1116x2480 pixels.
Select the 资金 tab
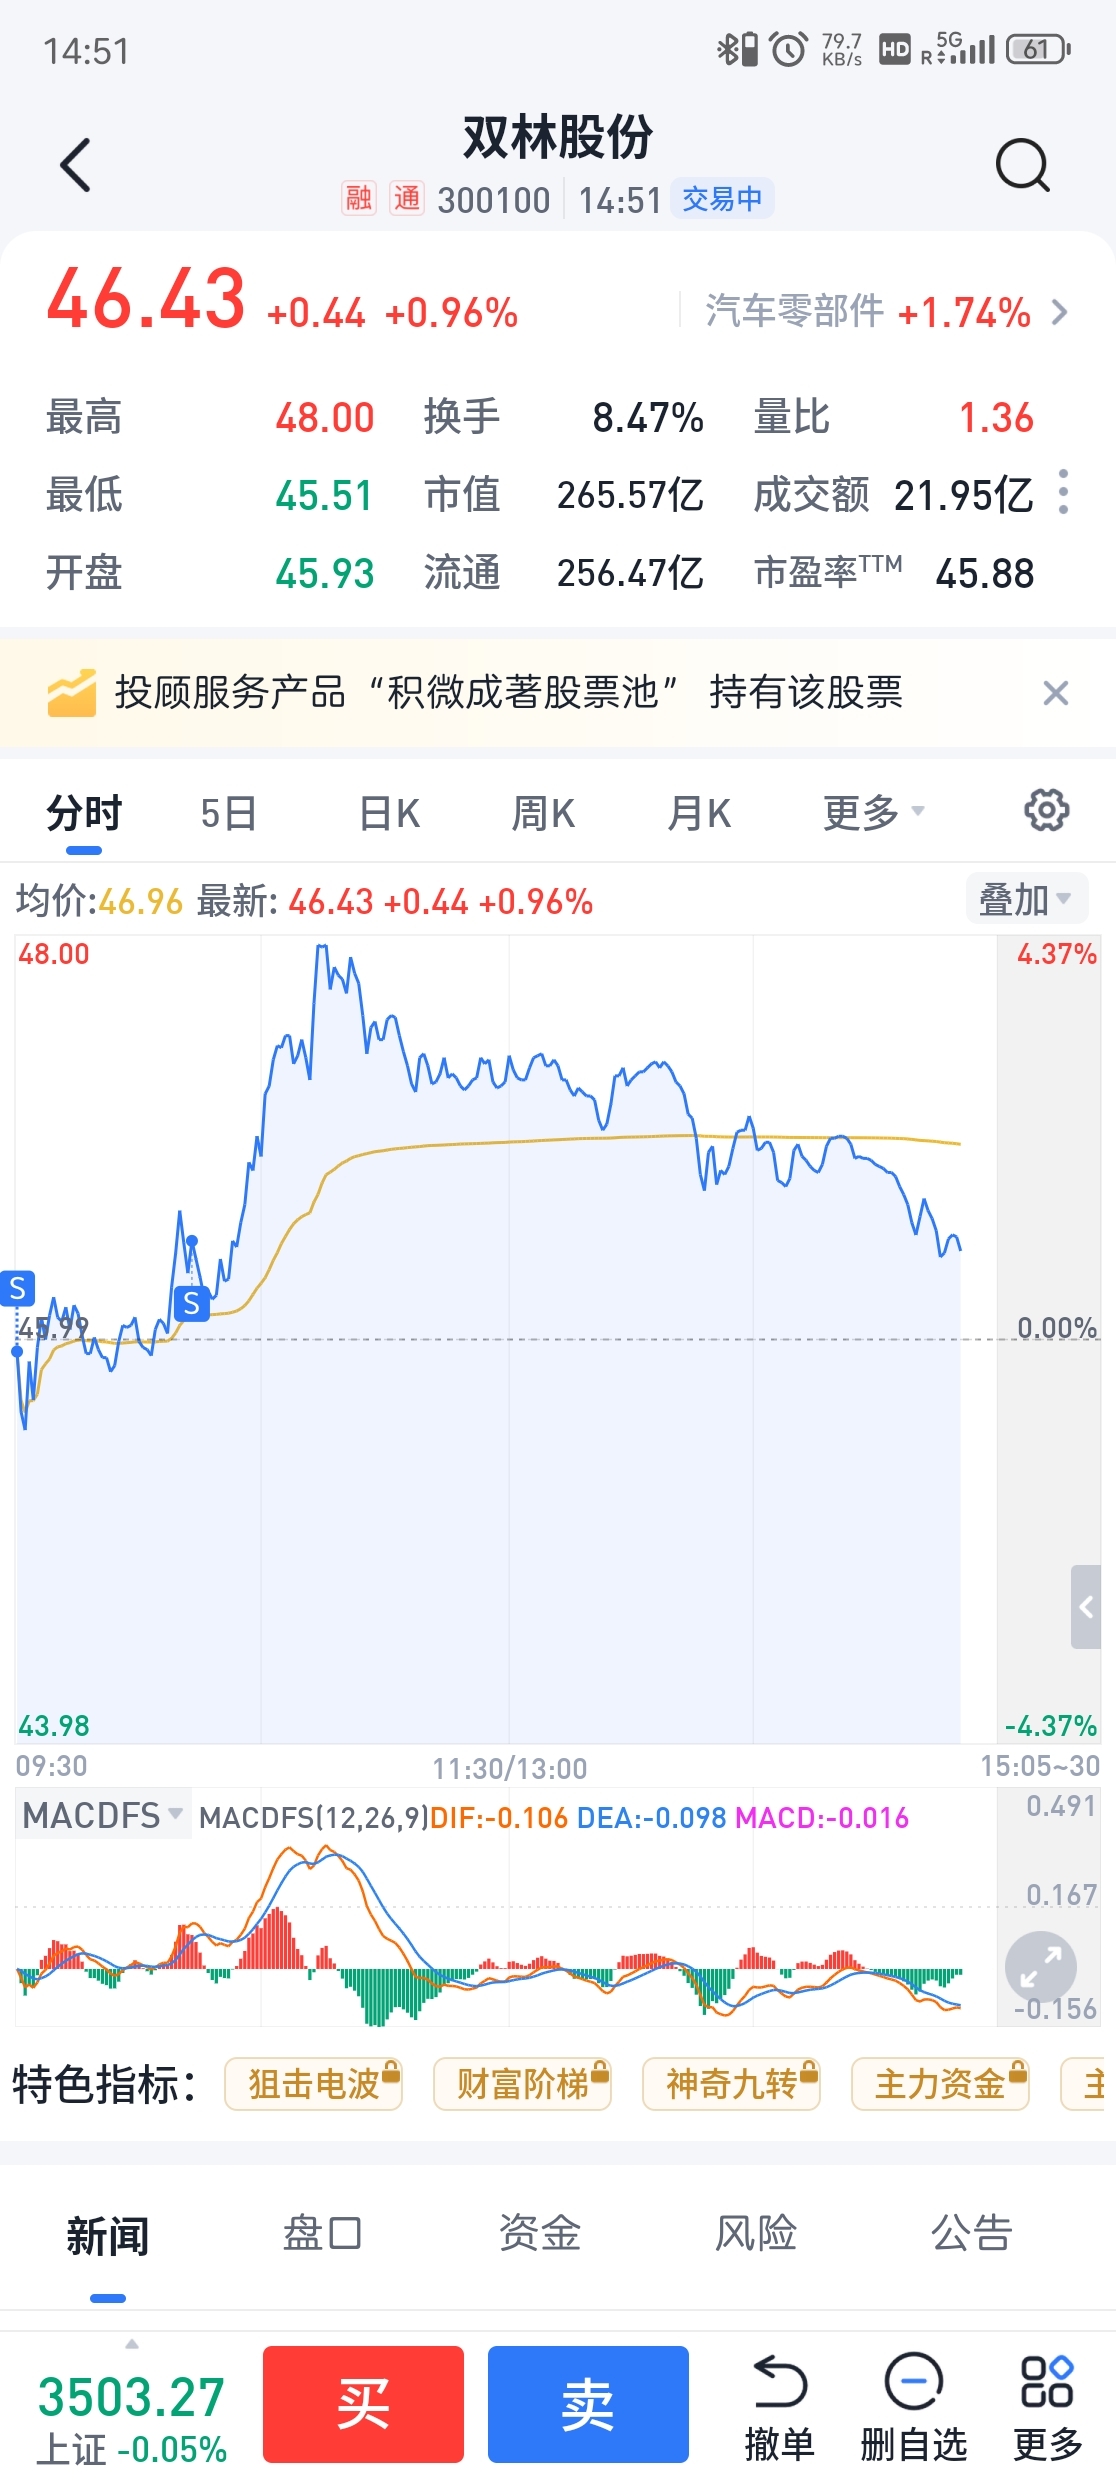540,2233
